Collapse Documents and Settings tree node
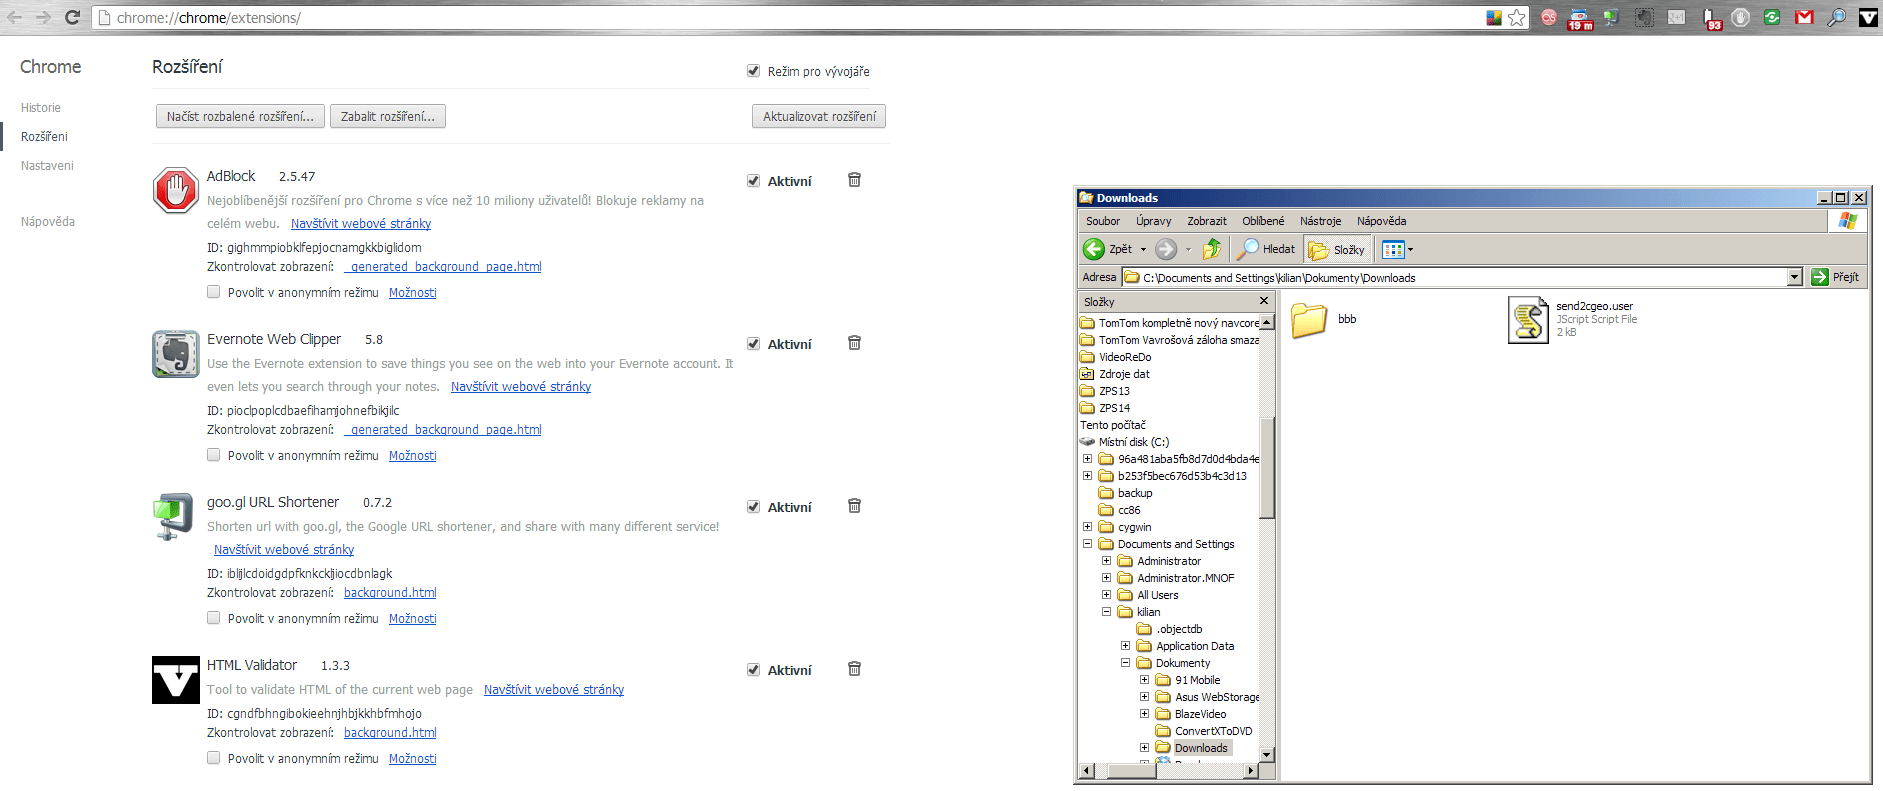This screenshot has height=791, width=1883. tap(1087, 544)
